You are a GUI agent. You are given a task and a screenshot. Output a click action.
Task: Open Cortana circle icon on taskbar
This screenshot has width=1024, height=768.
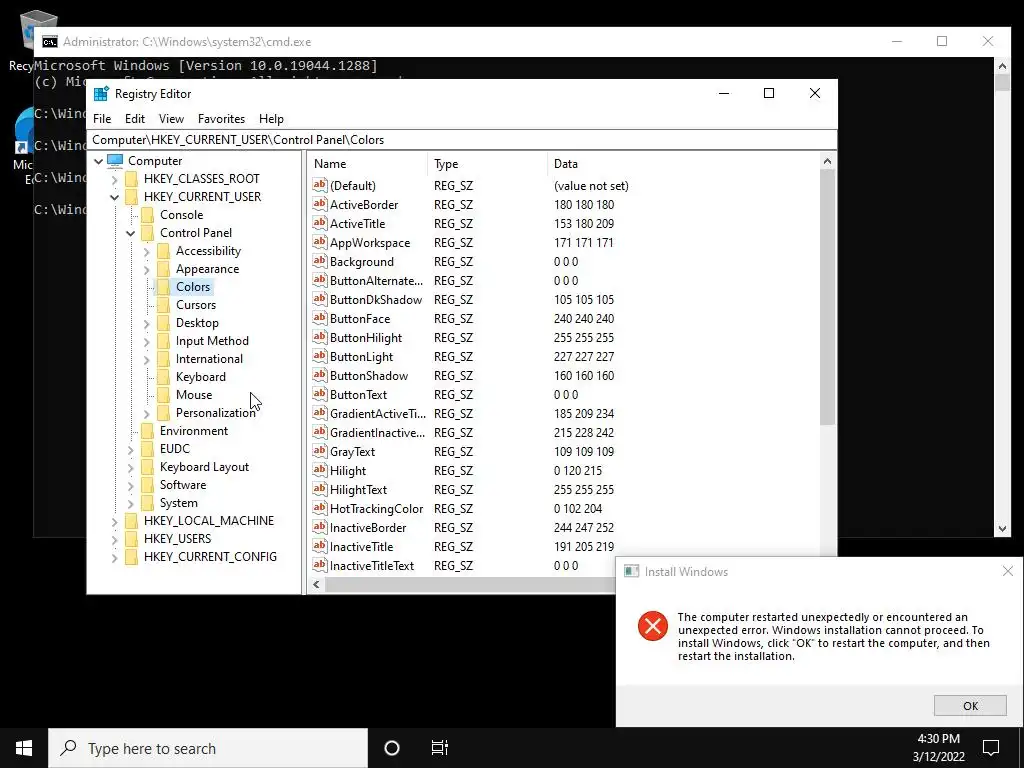392,748
